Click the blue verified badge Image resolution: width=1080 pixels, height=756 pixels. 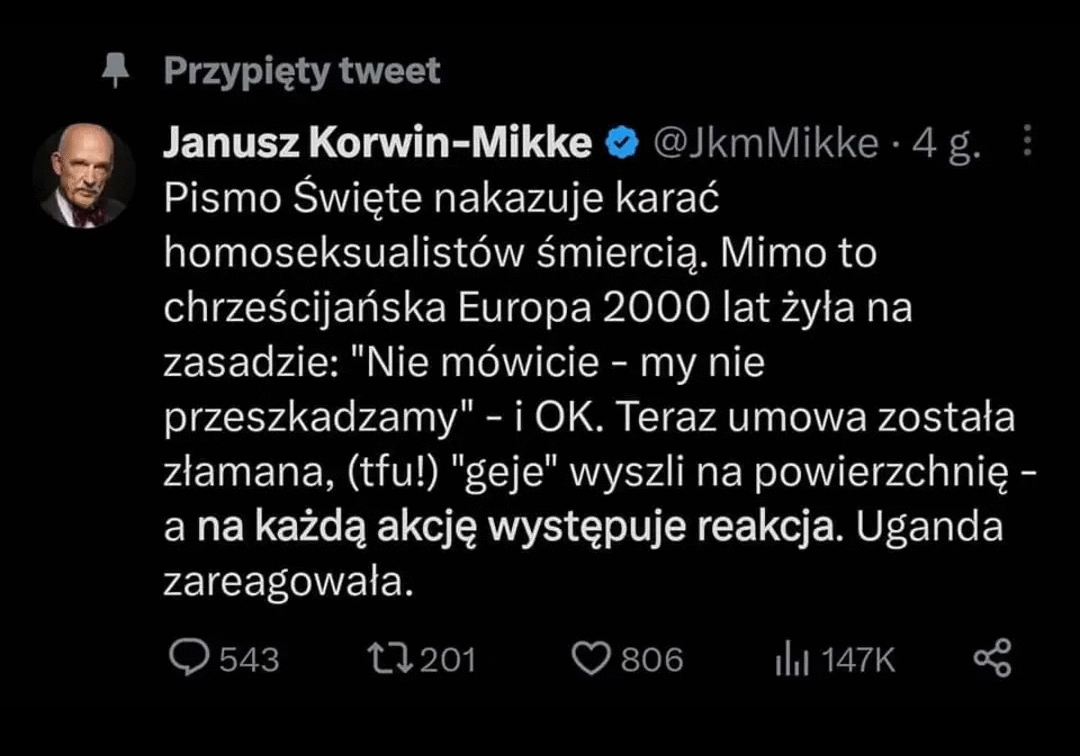pos(624,145)
